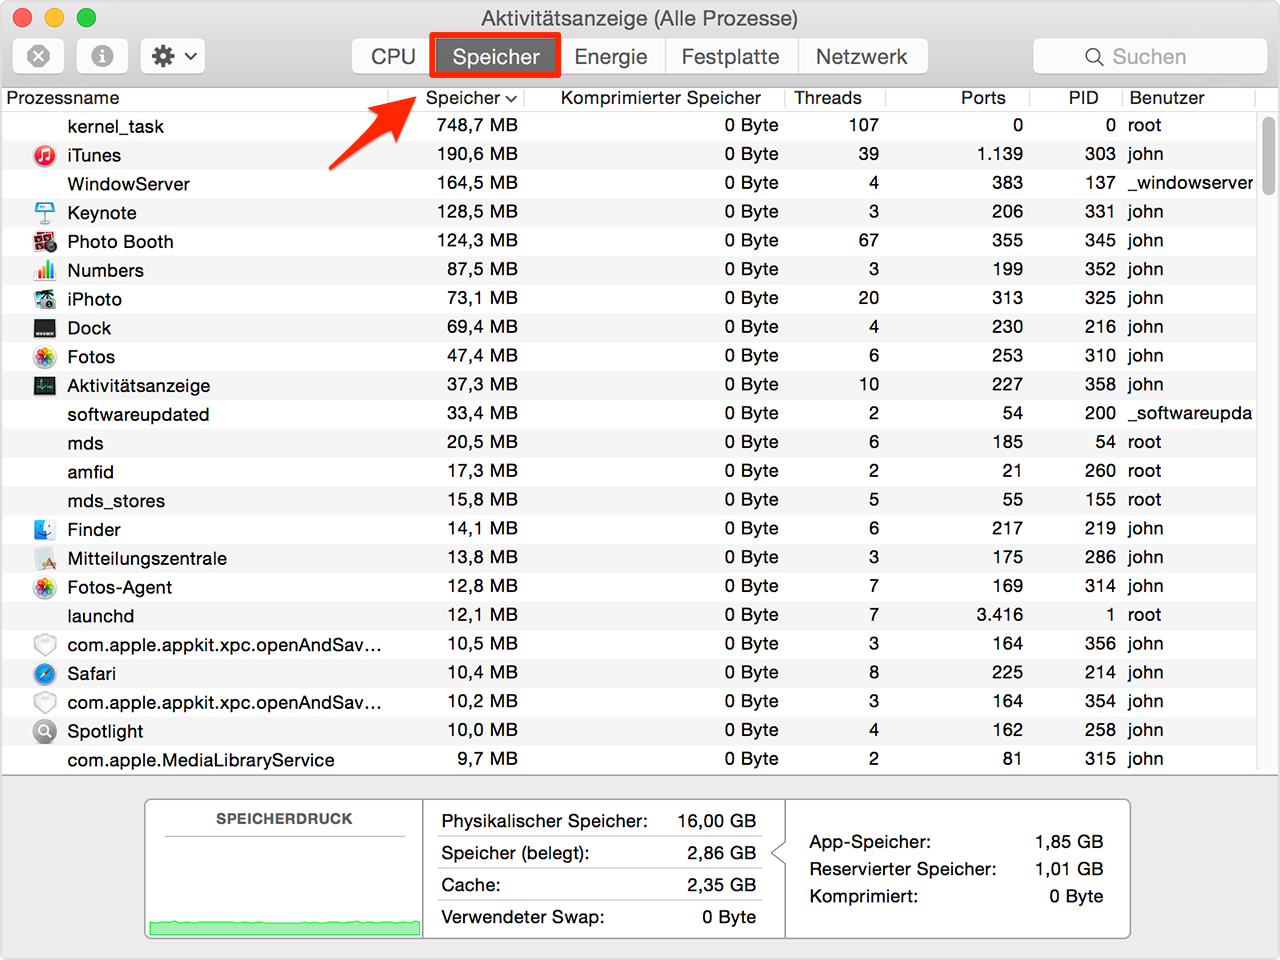Click the Finder app icon

click(x=45, y=530)
